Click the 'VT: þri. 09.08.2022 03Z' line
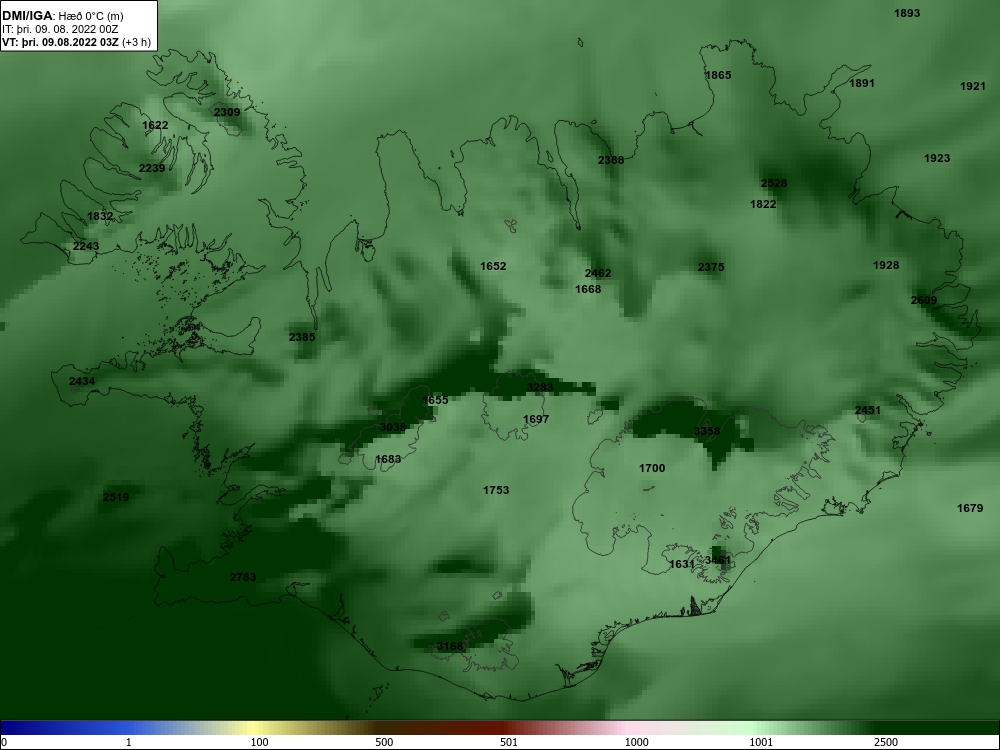This screenshot has width=1000, height=750. click(77, 42)
